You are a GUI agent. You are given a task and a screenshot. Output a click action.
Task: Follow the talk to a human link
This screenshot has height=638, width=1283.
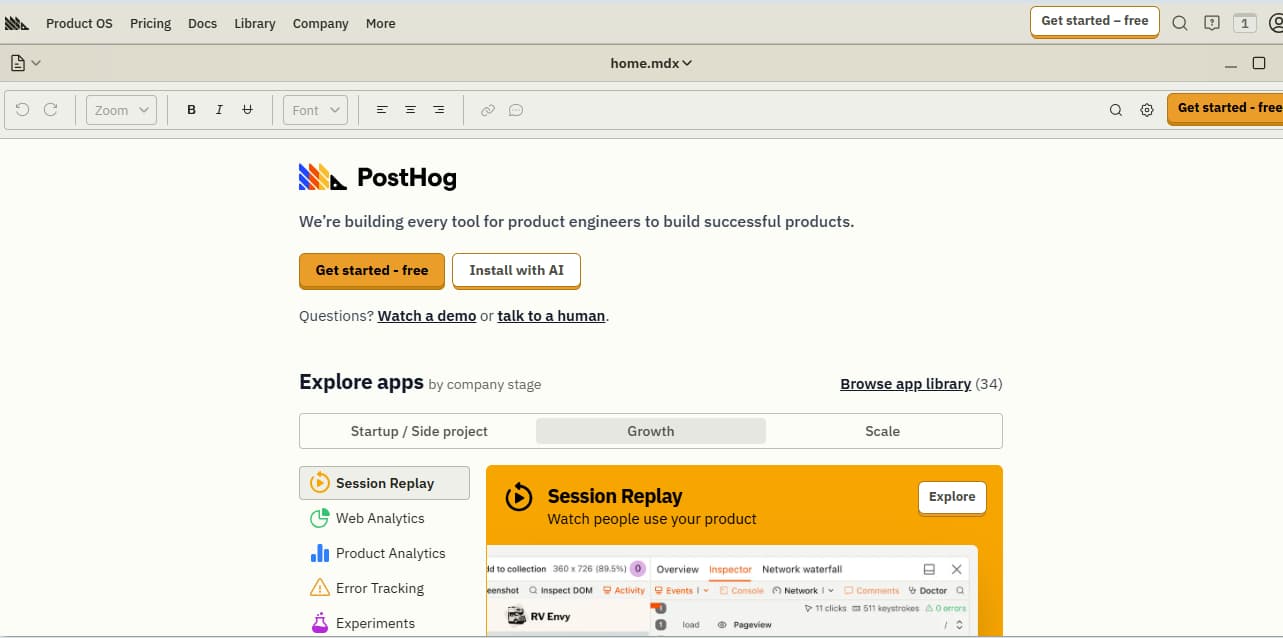[551, 316]
